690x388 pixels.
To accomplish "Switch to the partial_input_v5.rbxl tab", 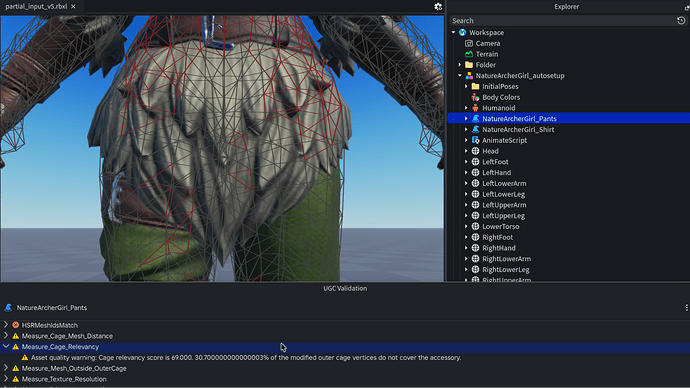I will point(36,7).
